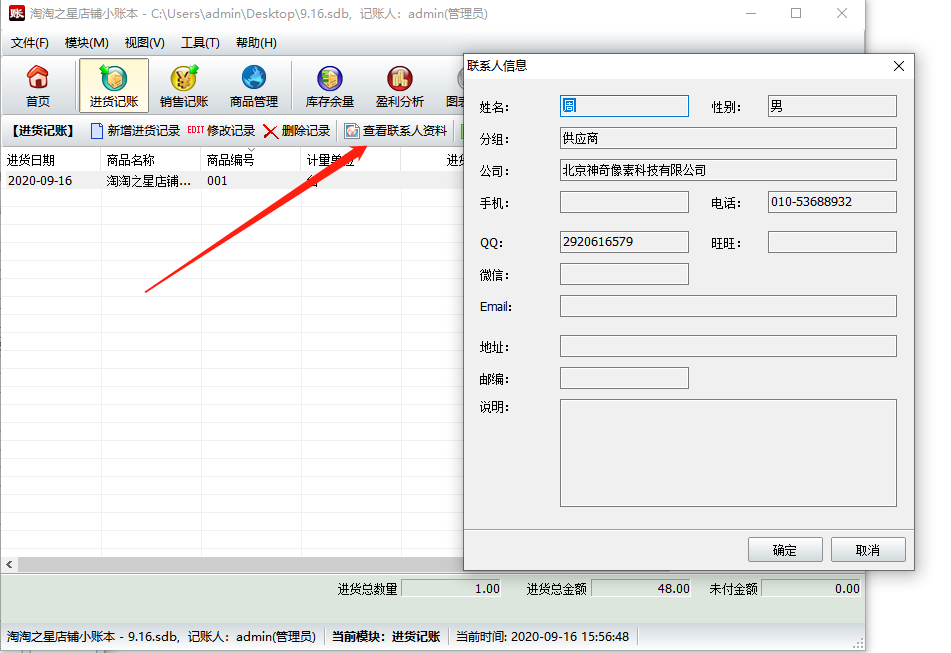Open the 工具(T) menu
Image resolution: width=951 pixels, height=653 pixels.
pos(200,43)
